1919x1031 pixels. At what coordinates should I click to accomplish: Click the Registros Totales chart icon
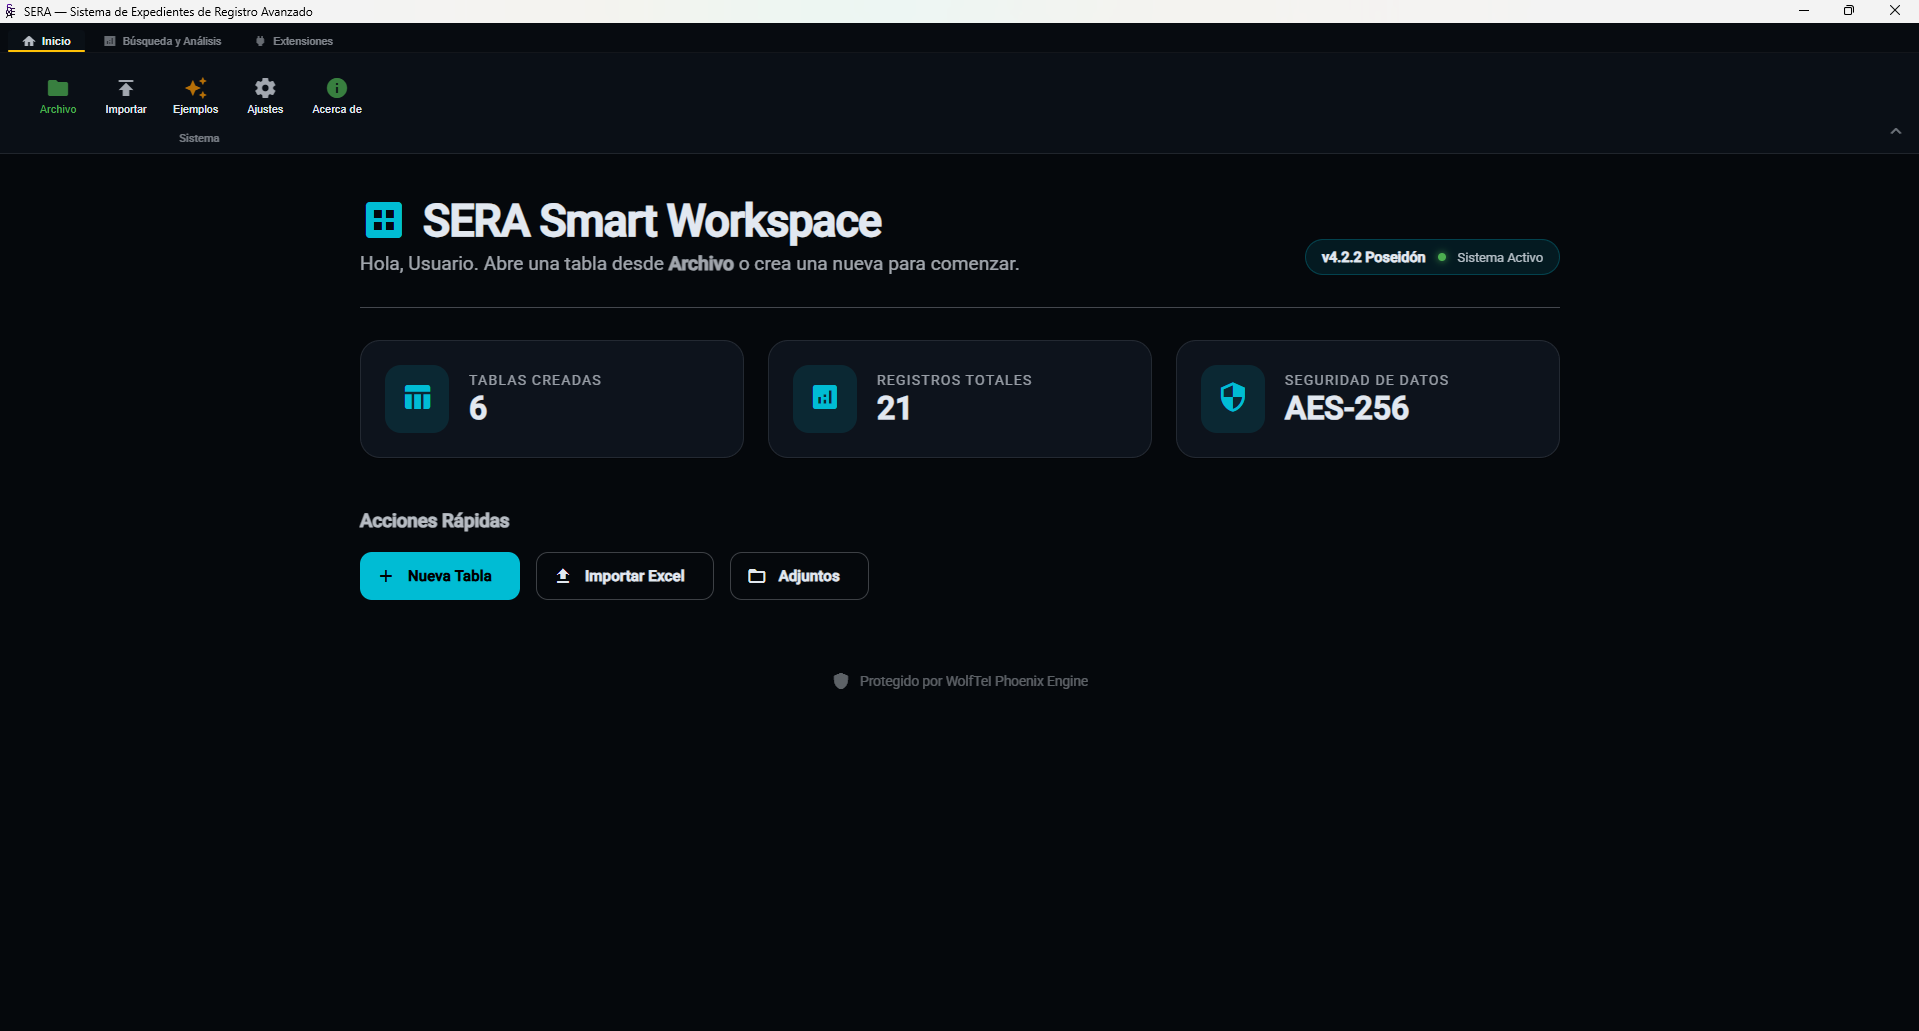tap(825, 399)
